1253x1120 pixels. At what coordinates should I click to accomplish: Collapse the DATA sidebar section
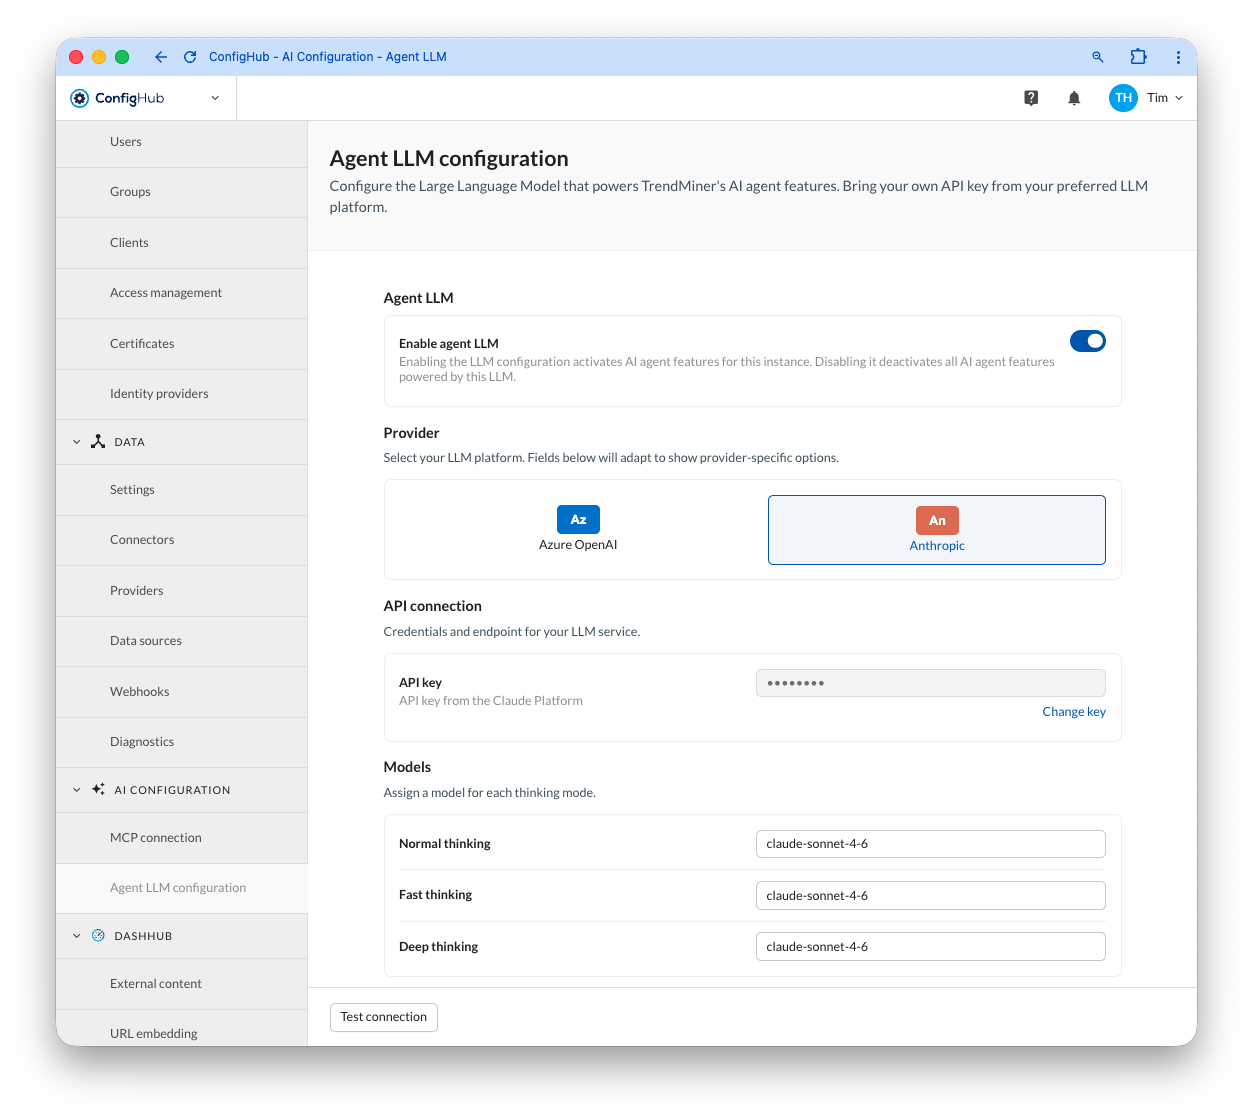(x=77, y=442)
